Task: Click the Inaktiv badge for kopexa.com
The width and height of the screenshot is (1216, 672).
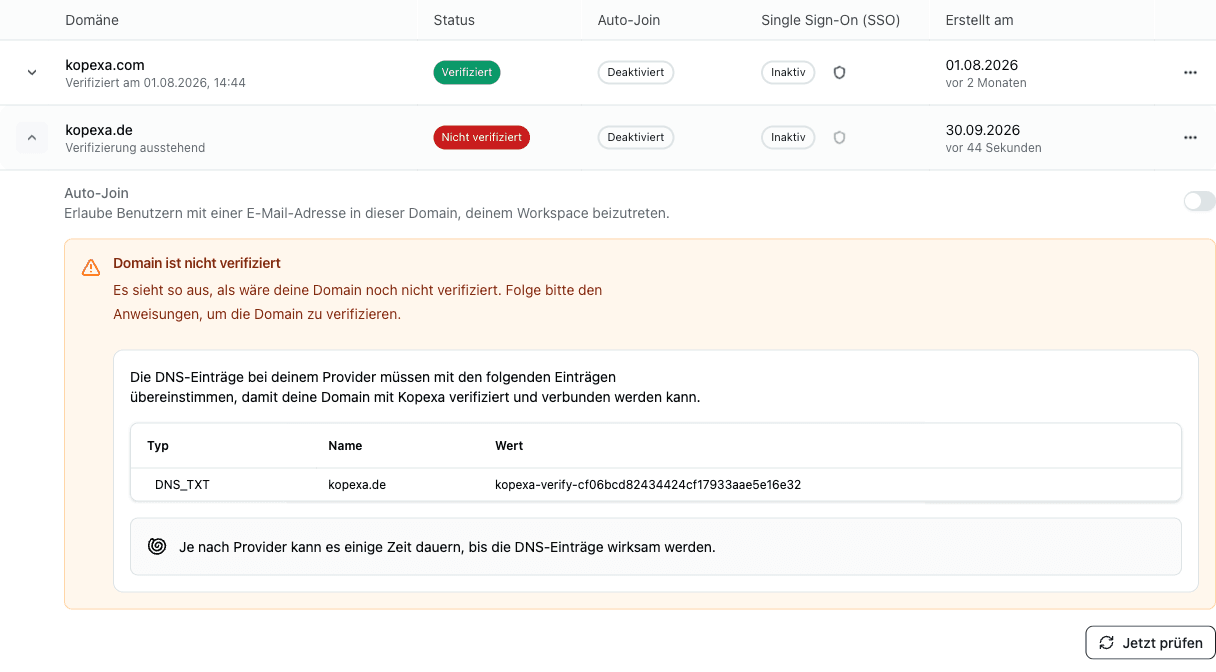Action: 788,72
